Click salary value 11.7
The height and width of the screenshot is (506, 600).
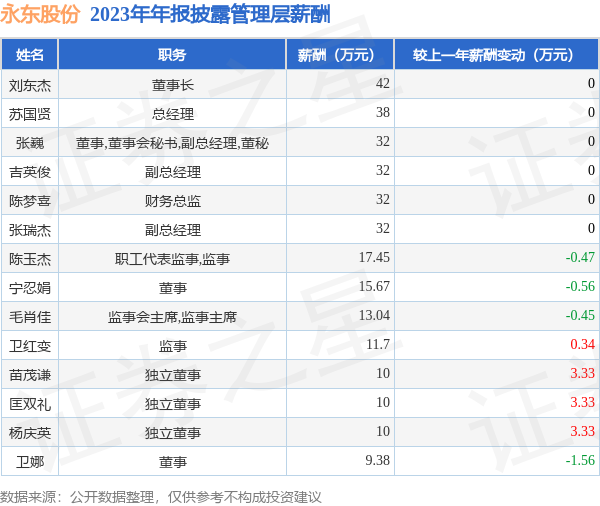click(x=378, y=344)
